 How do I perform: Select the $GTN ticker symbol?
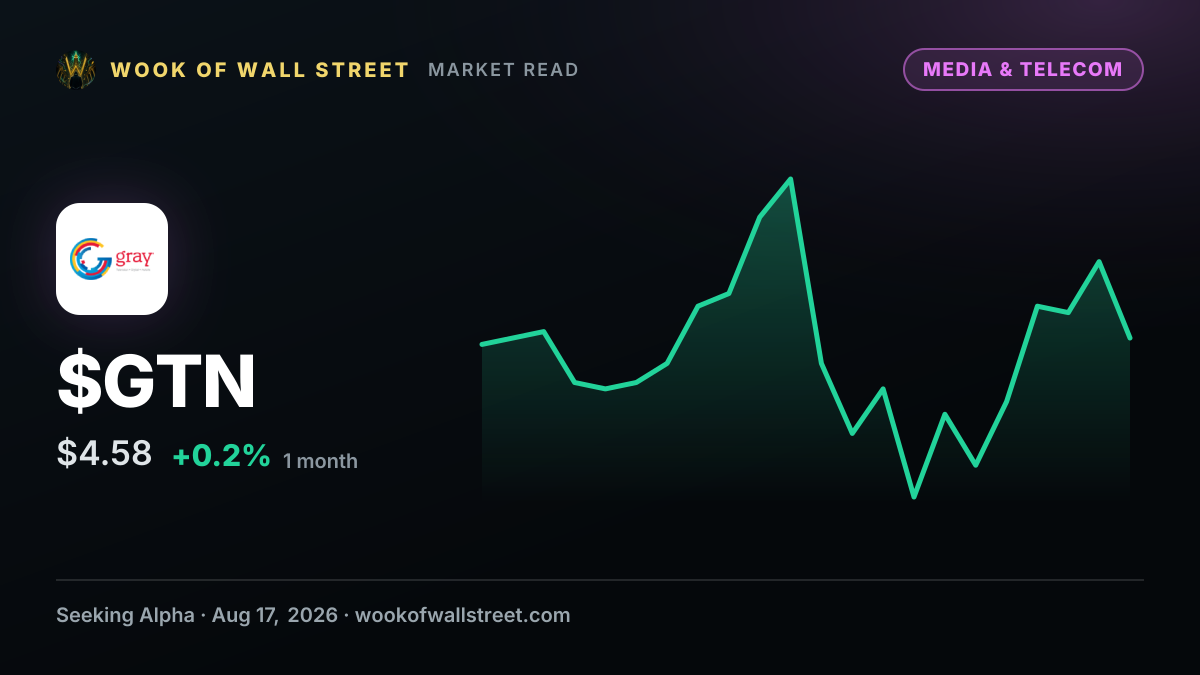coord(157,381)
